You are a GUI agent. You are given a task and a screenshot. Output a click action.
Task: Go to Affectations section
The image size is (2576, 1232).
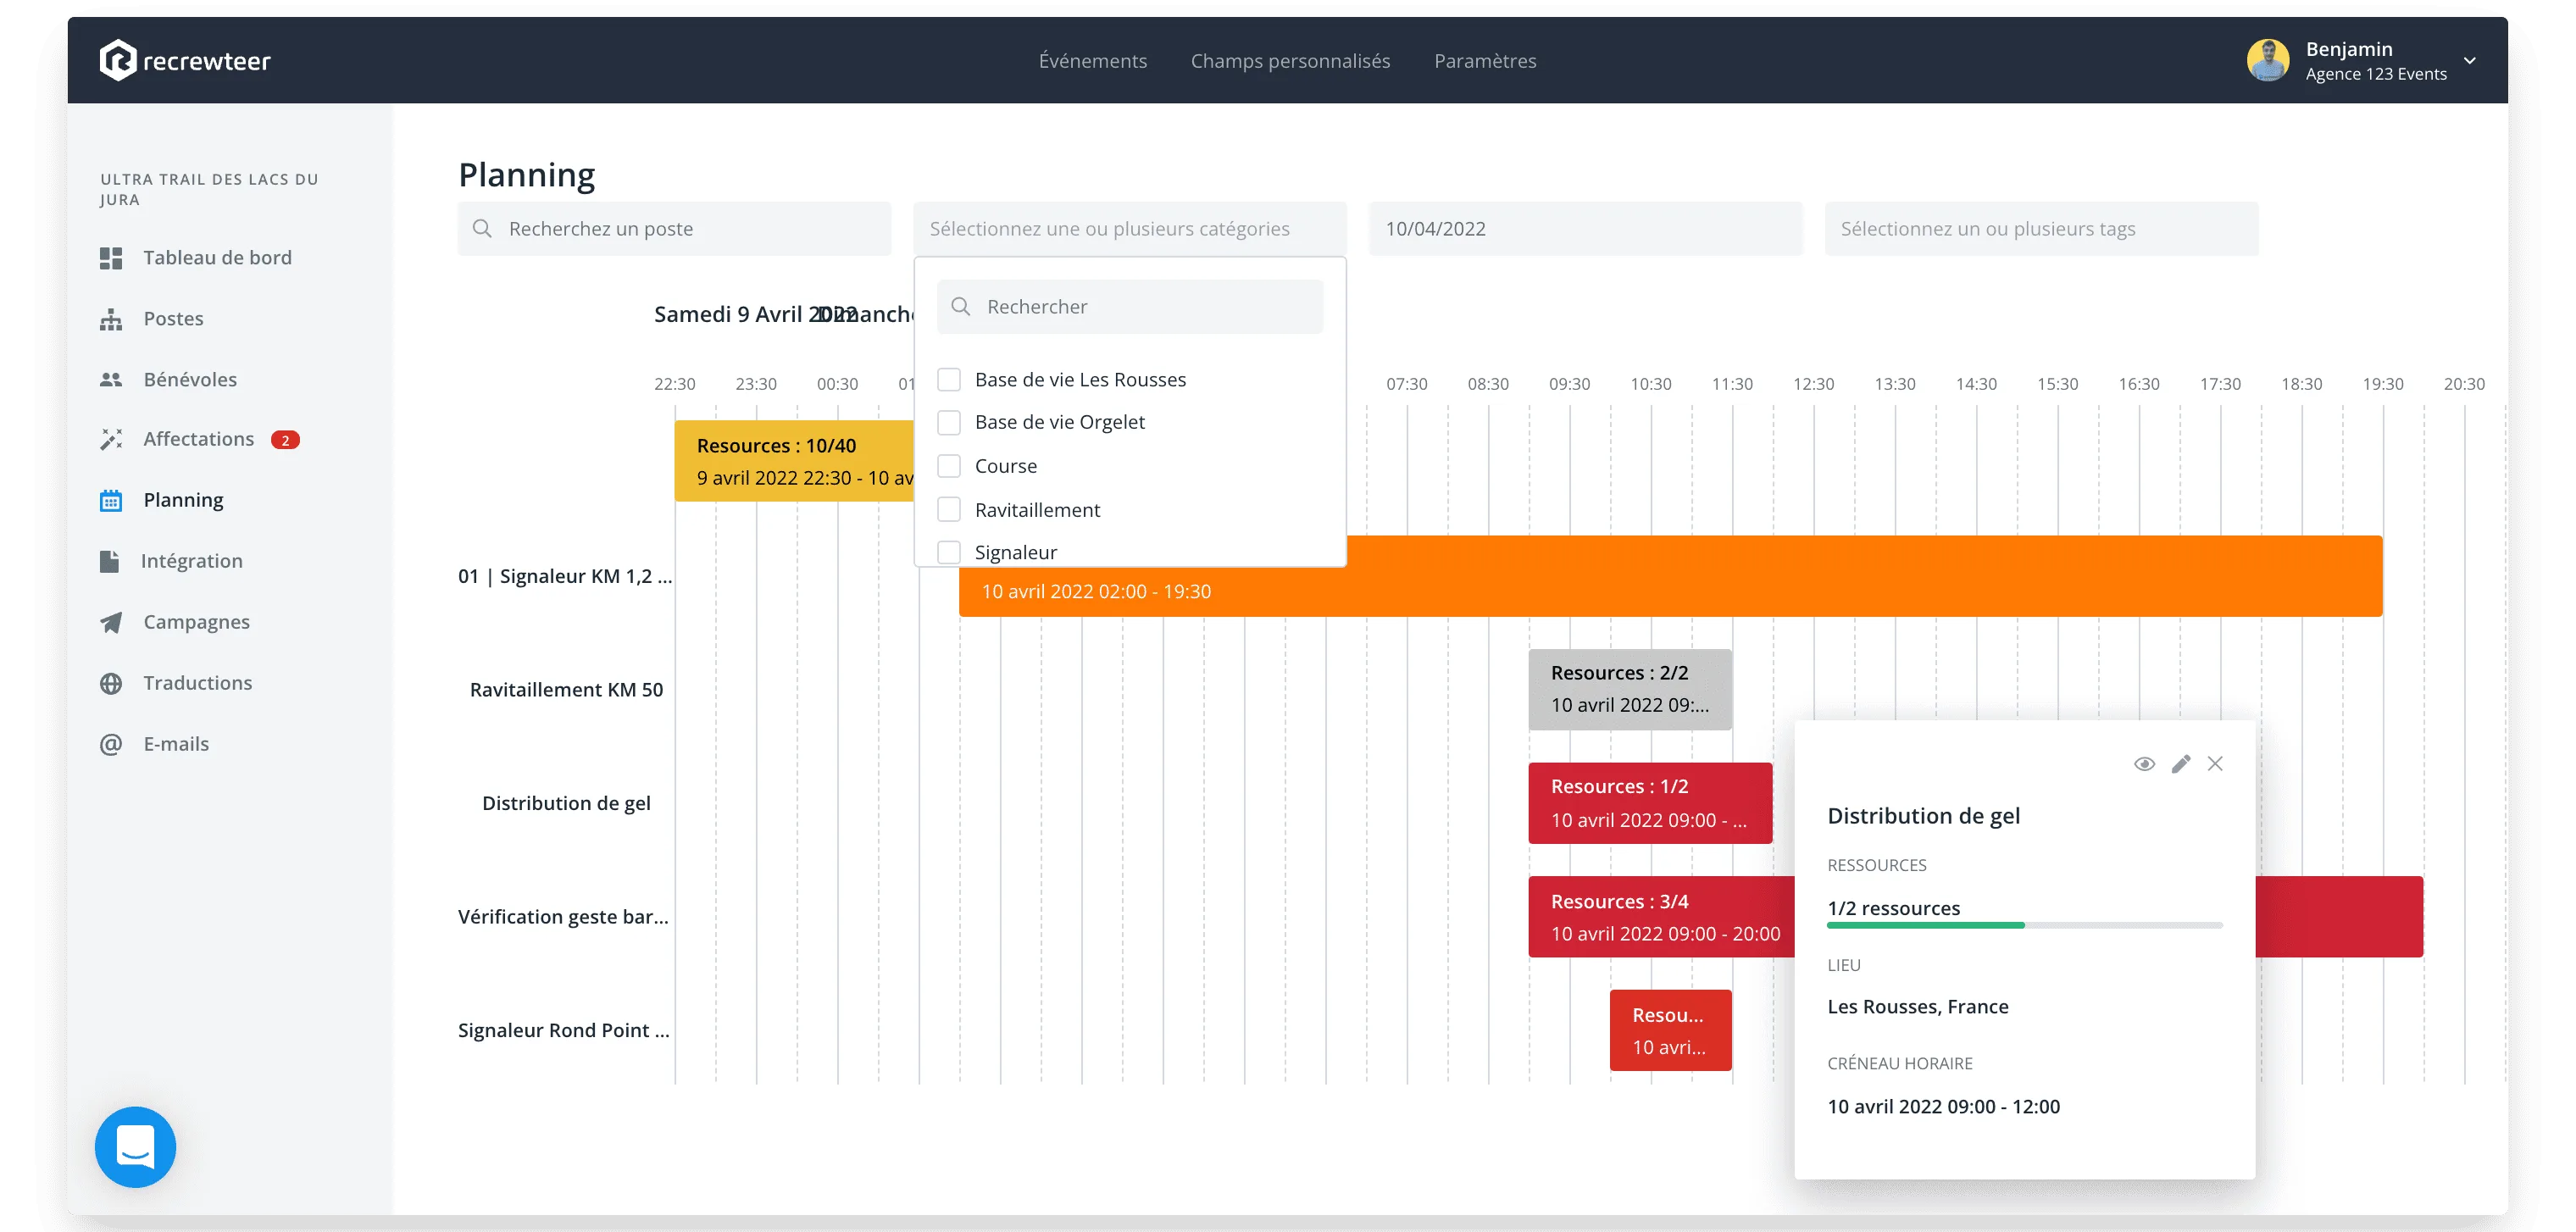(x=198, y=439)
